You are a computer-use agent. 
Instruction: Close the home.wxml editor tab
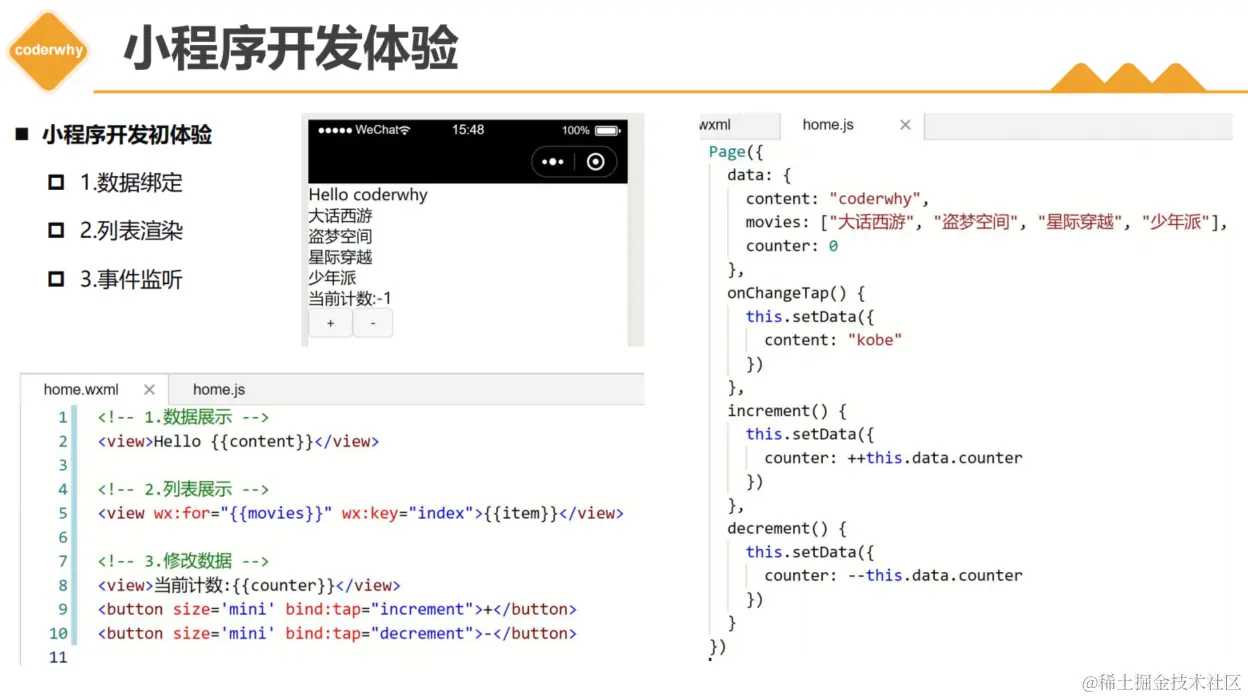149,390
